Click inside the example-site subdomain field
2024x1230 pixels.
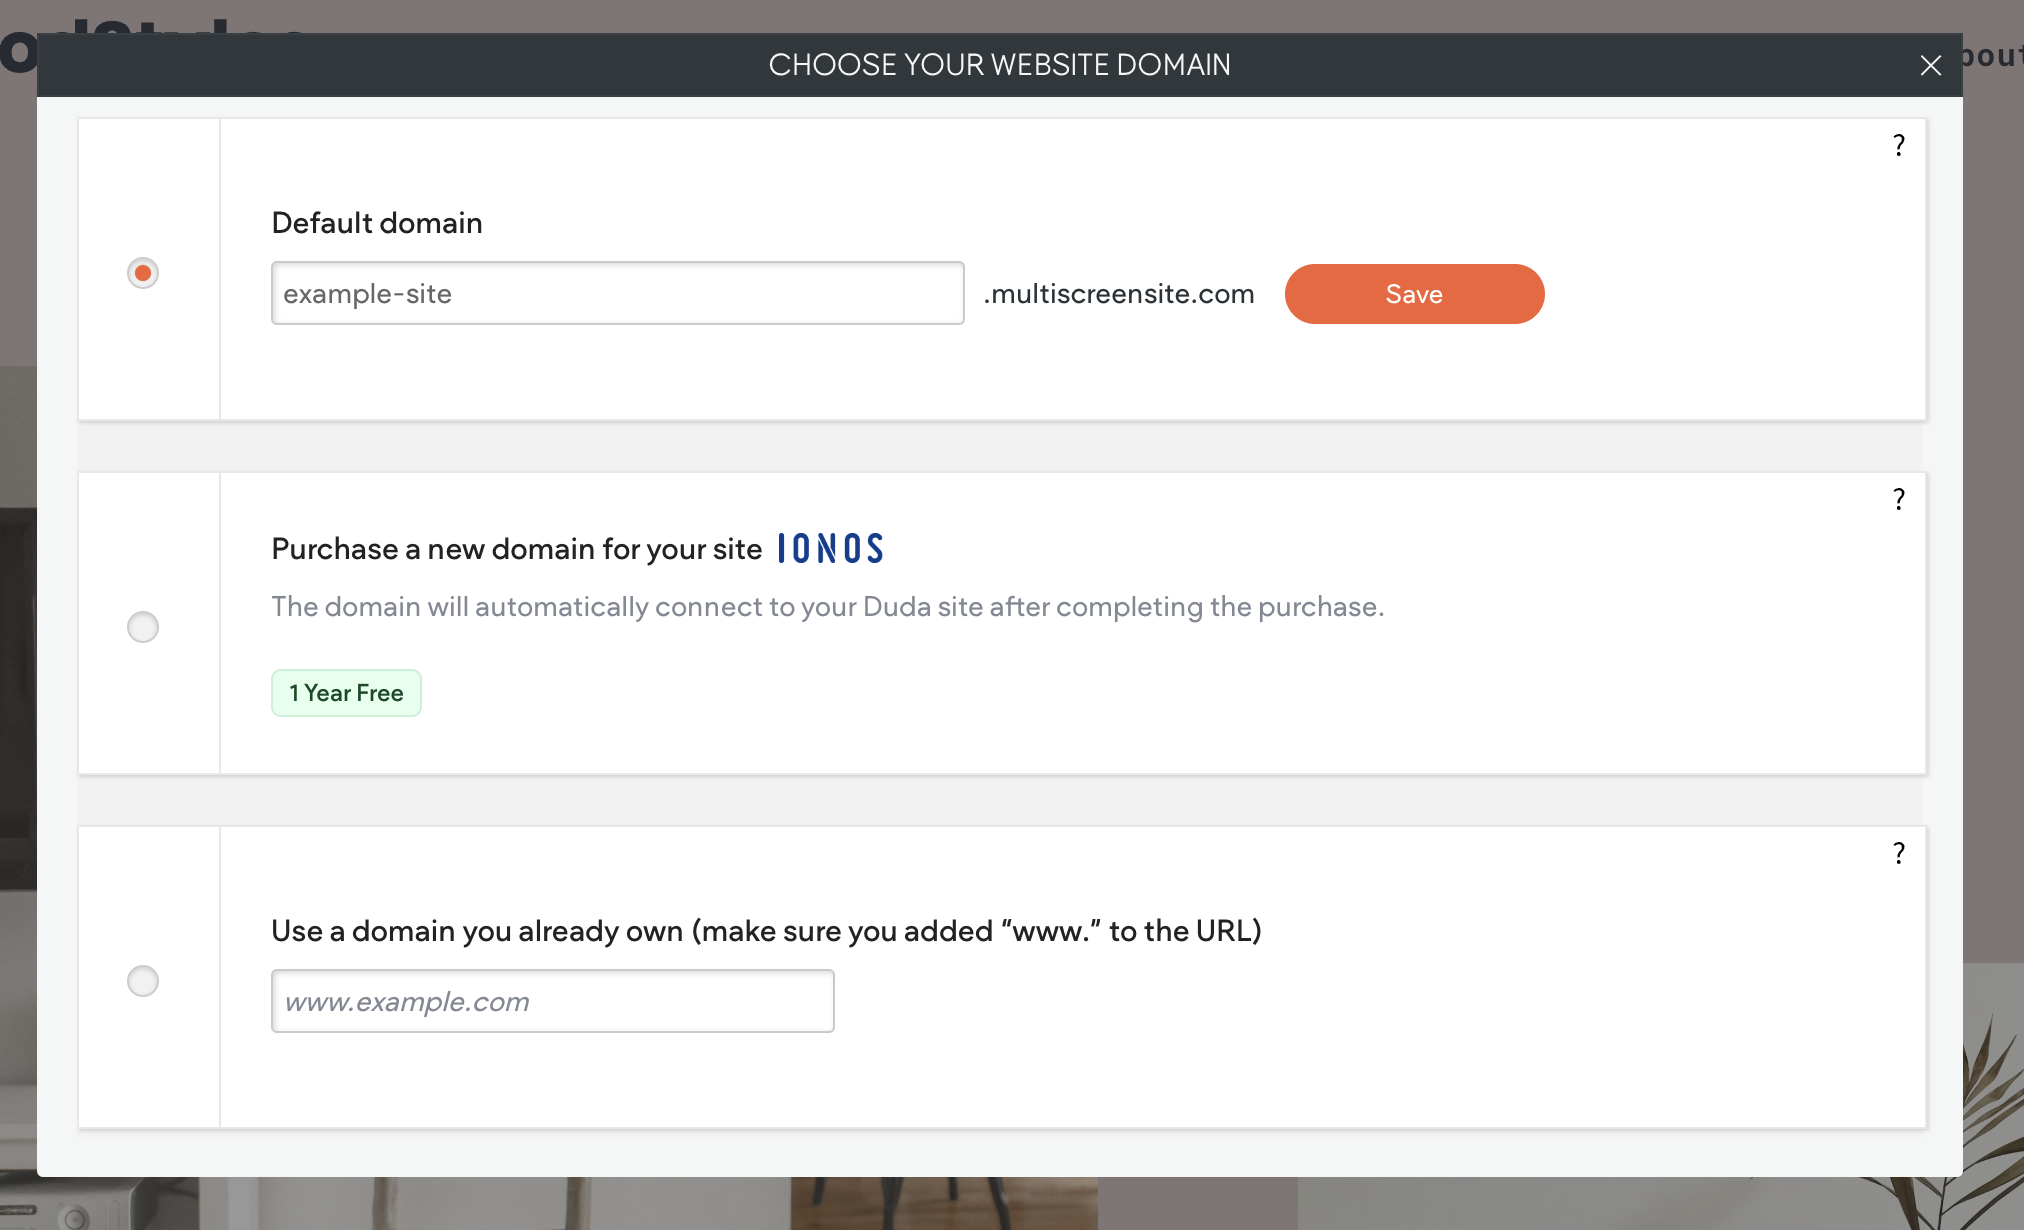[x=617, y=293]
